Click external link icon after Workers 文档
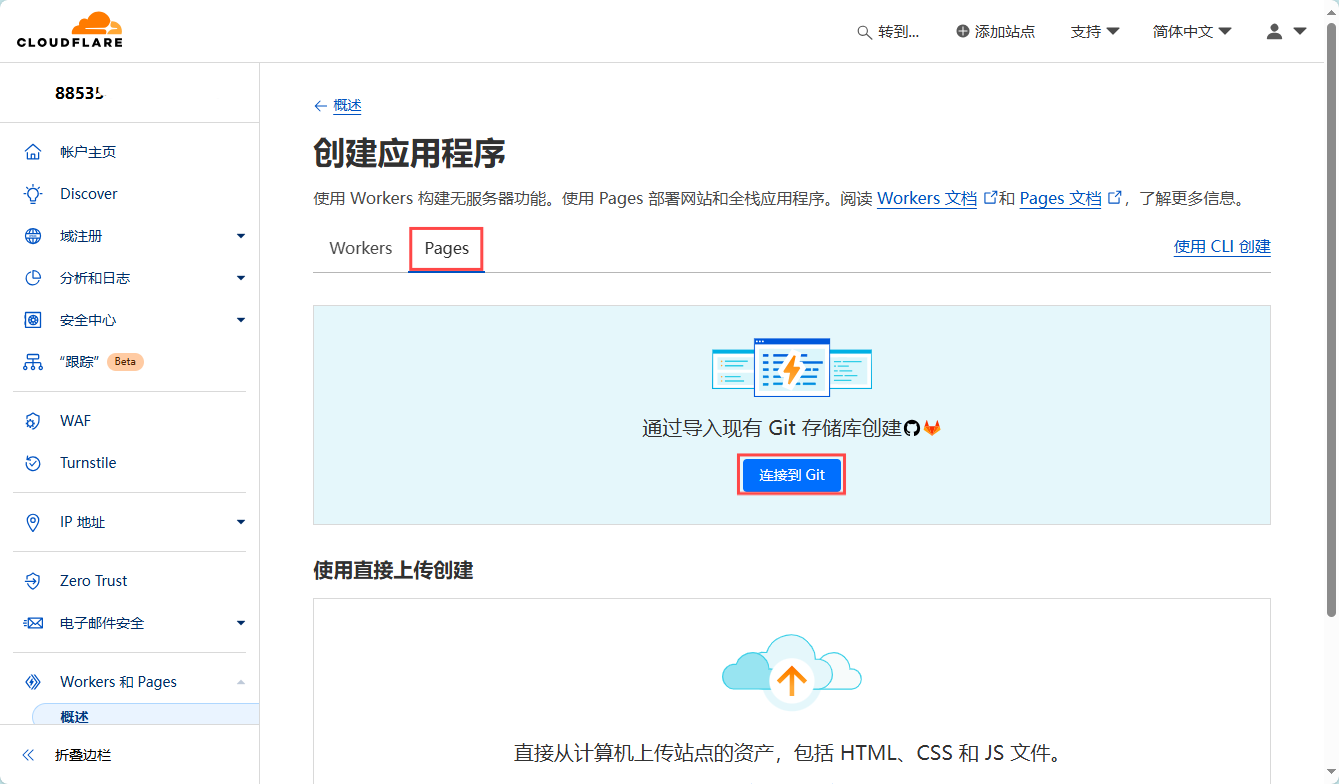This screenshot has height=784, width=1339. pos(990,198)
